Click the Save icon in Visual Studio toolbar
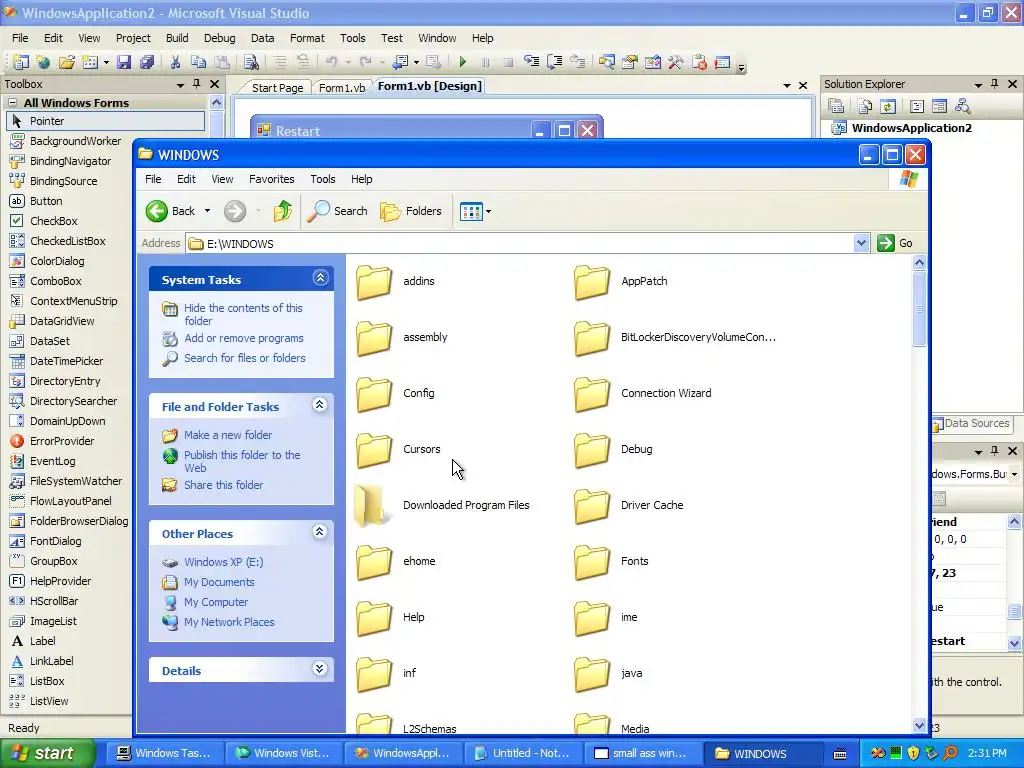This screenshot has height=768, width=1024. coord(123,62)
